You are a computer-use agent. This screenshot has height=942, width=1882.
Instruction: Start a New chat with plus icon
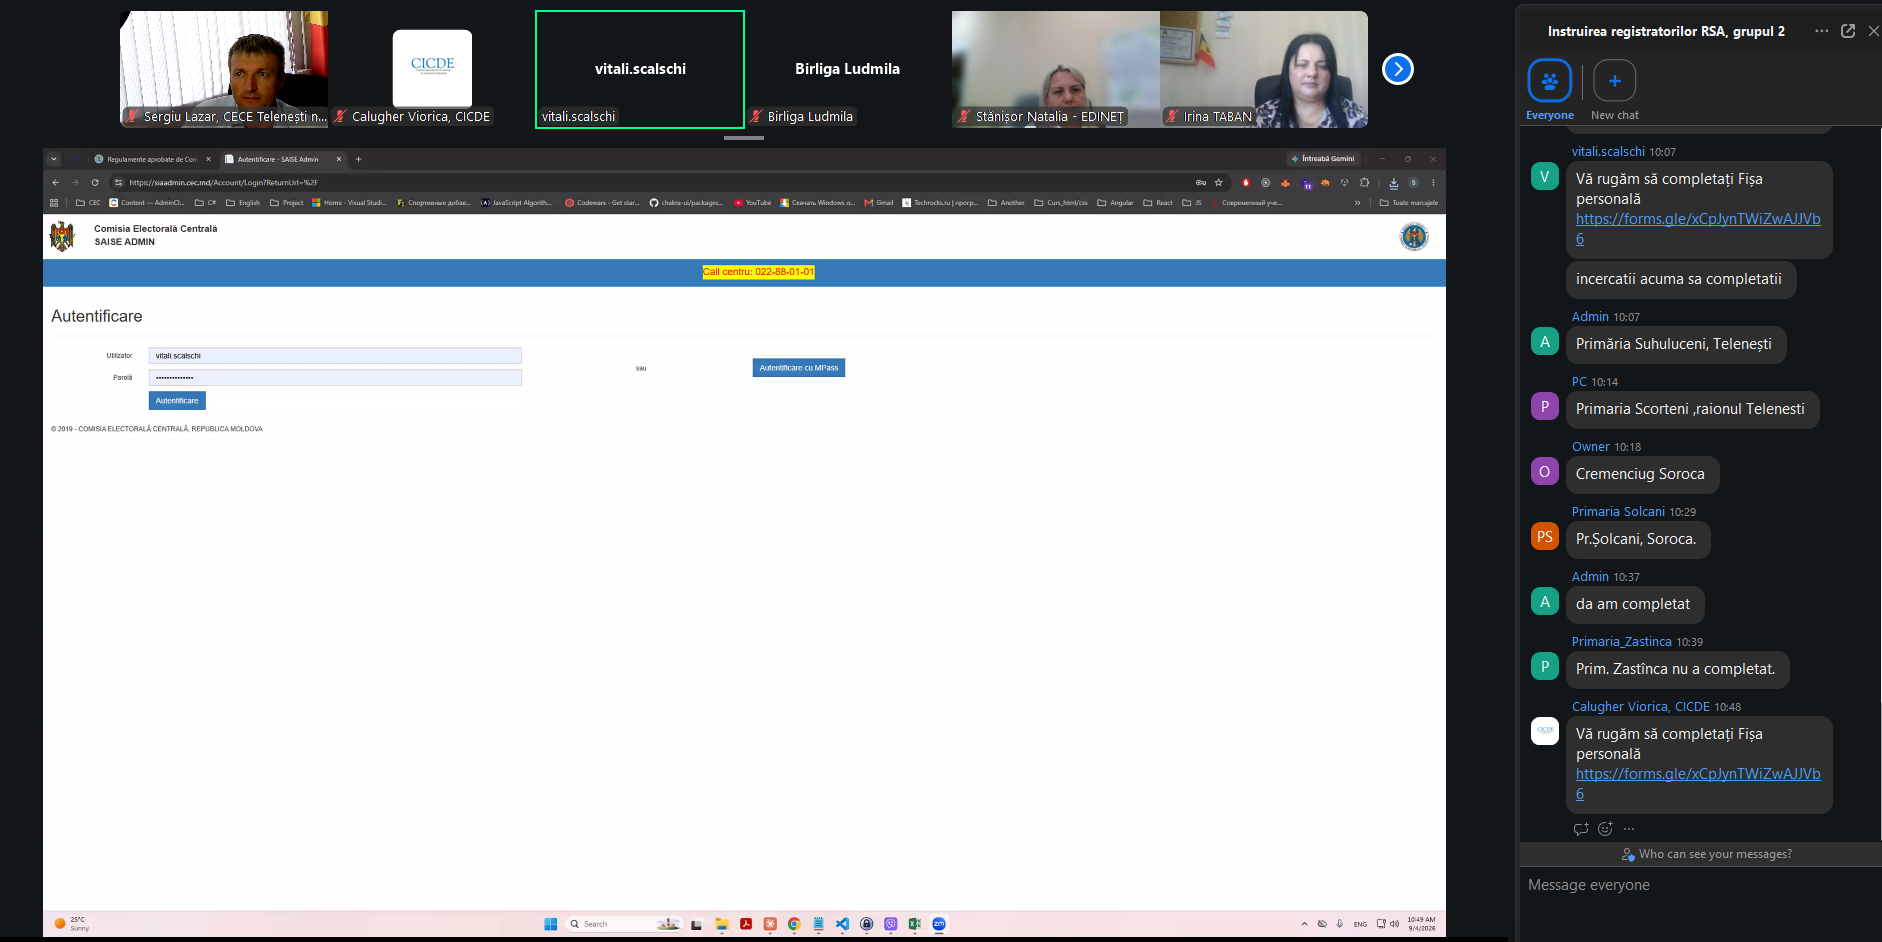coord(1614,81)
